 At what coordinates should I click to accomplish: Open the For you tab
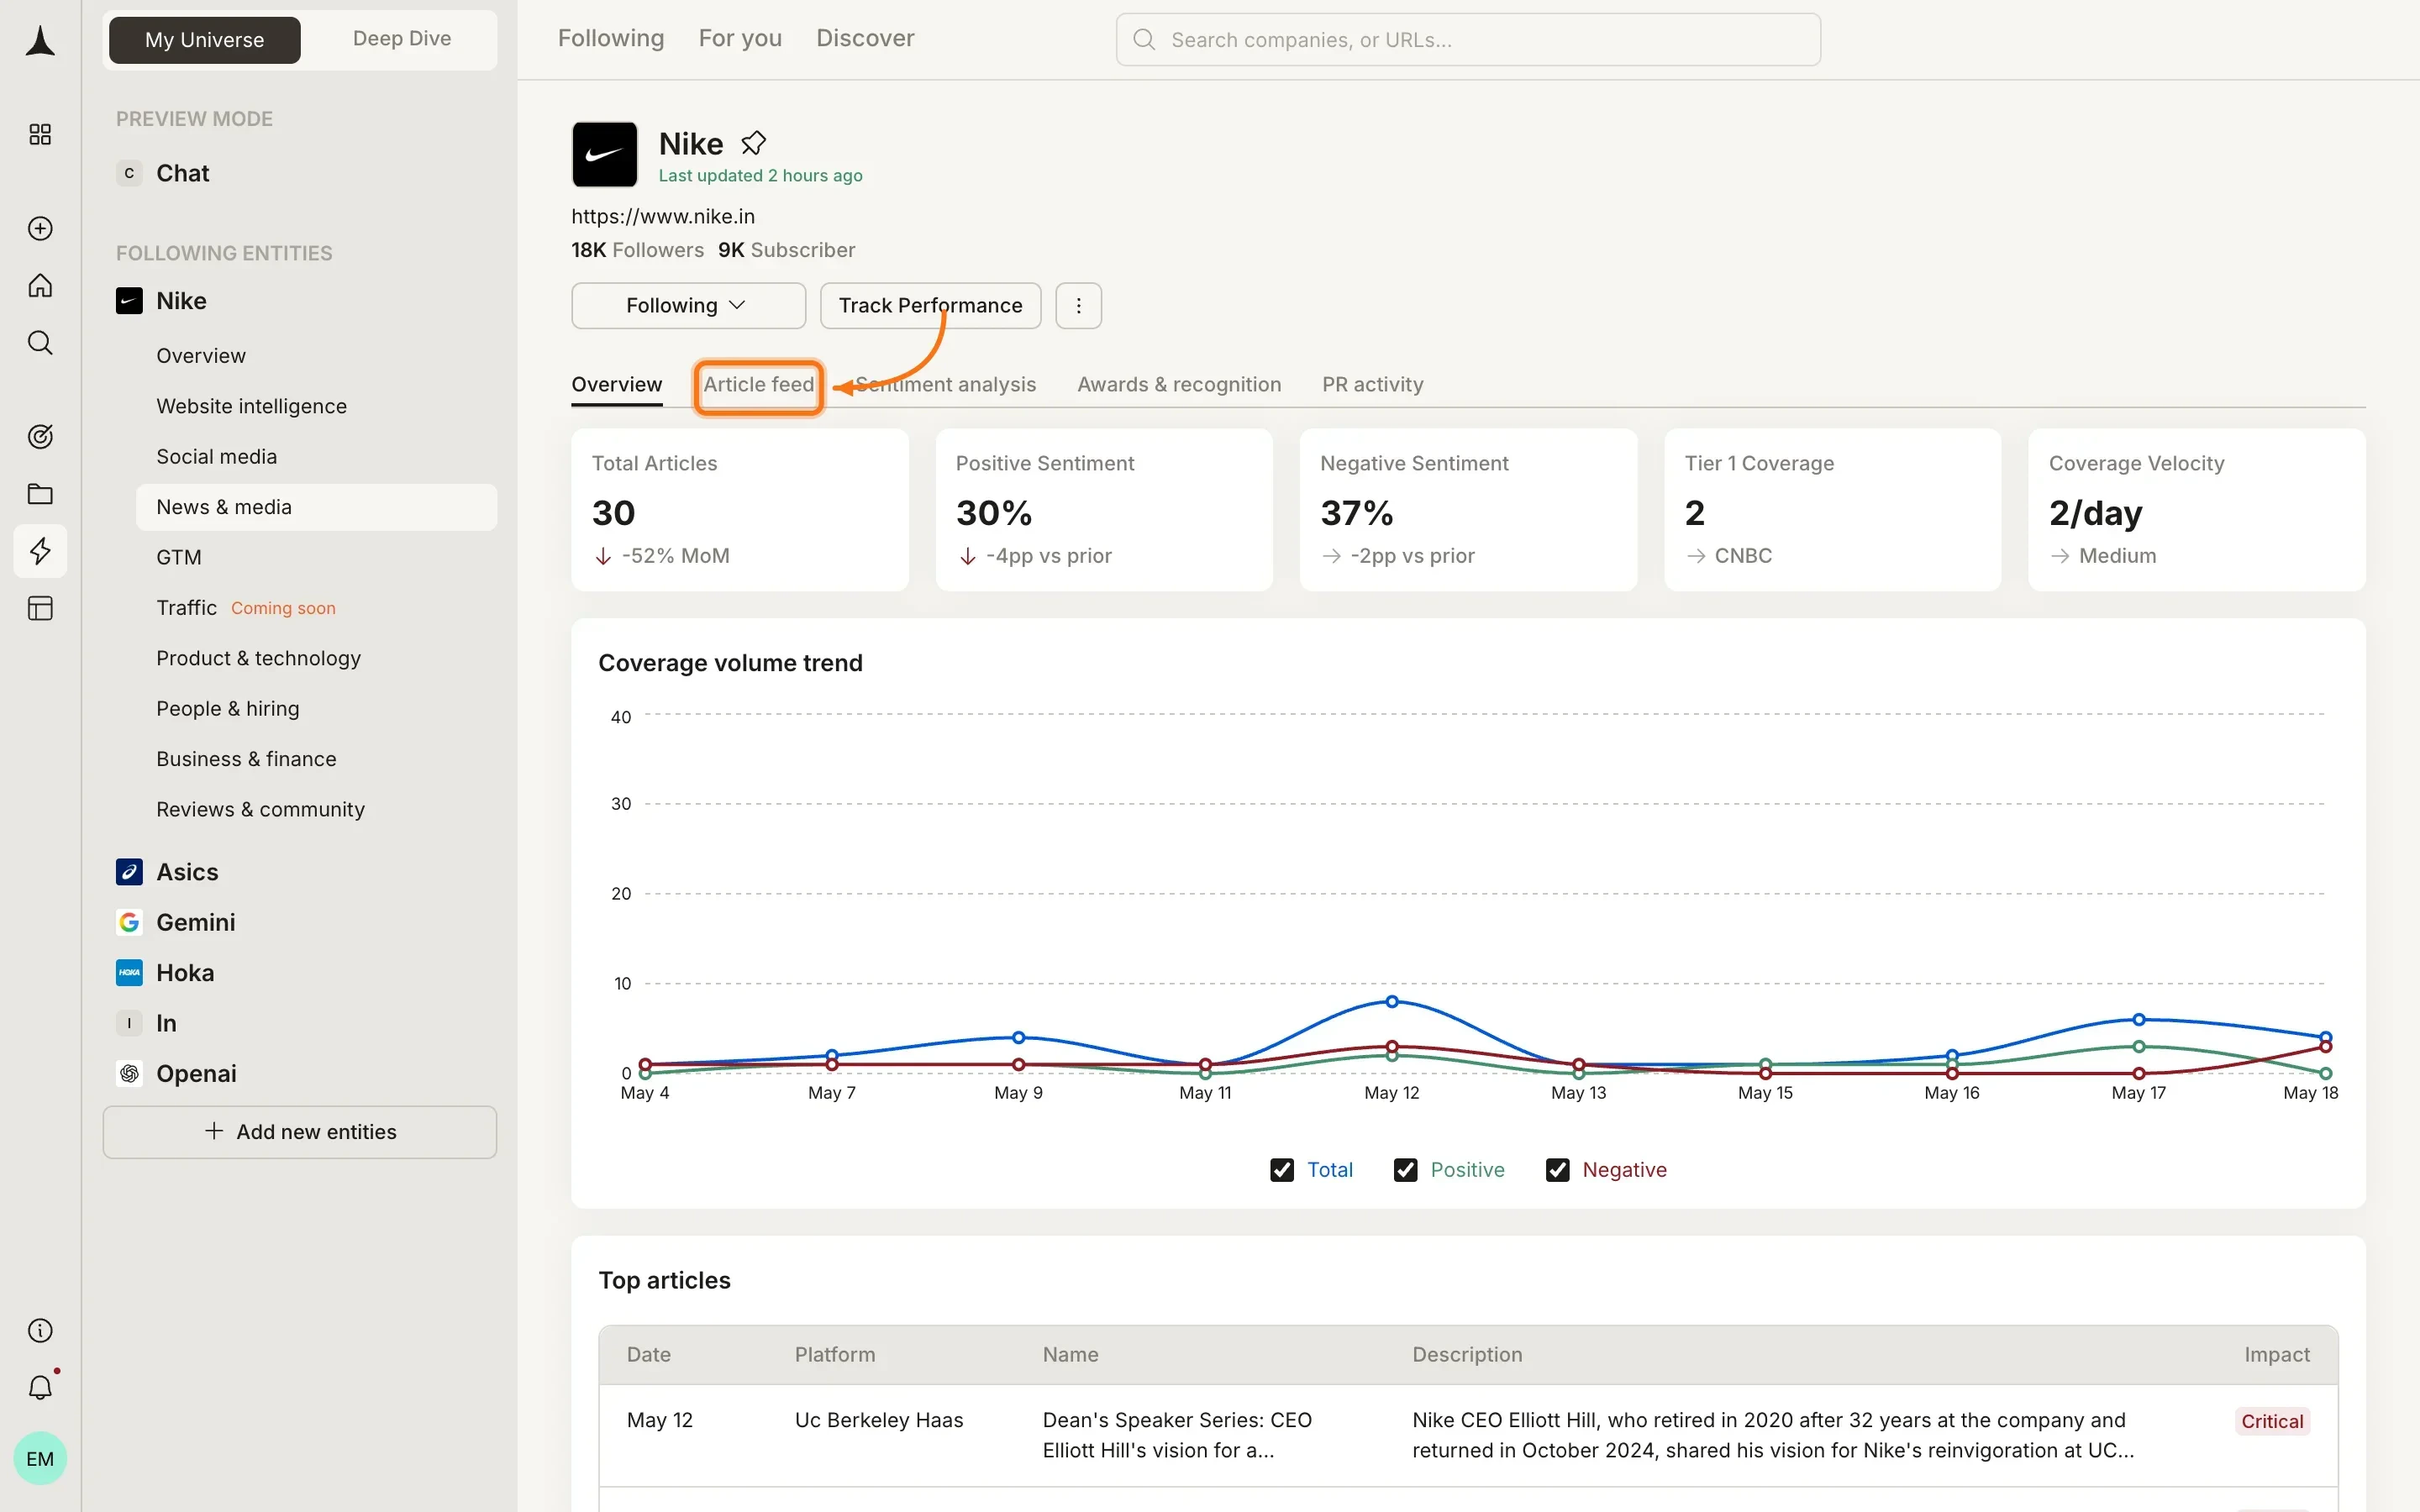click(x=740, y=38)
